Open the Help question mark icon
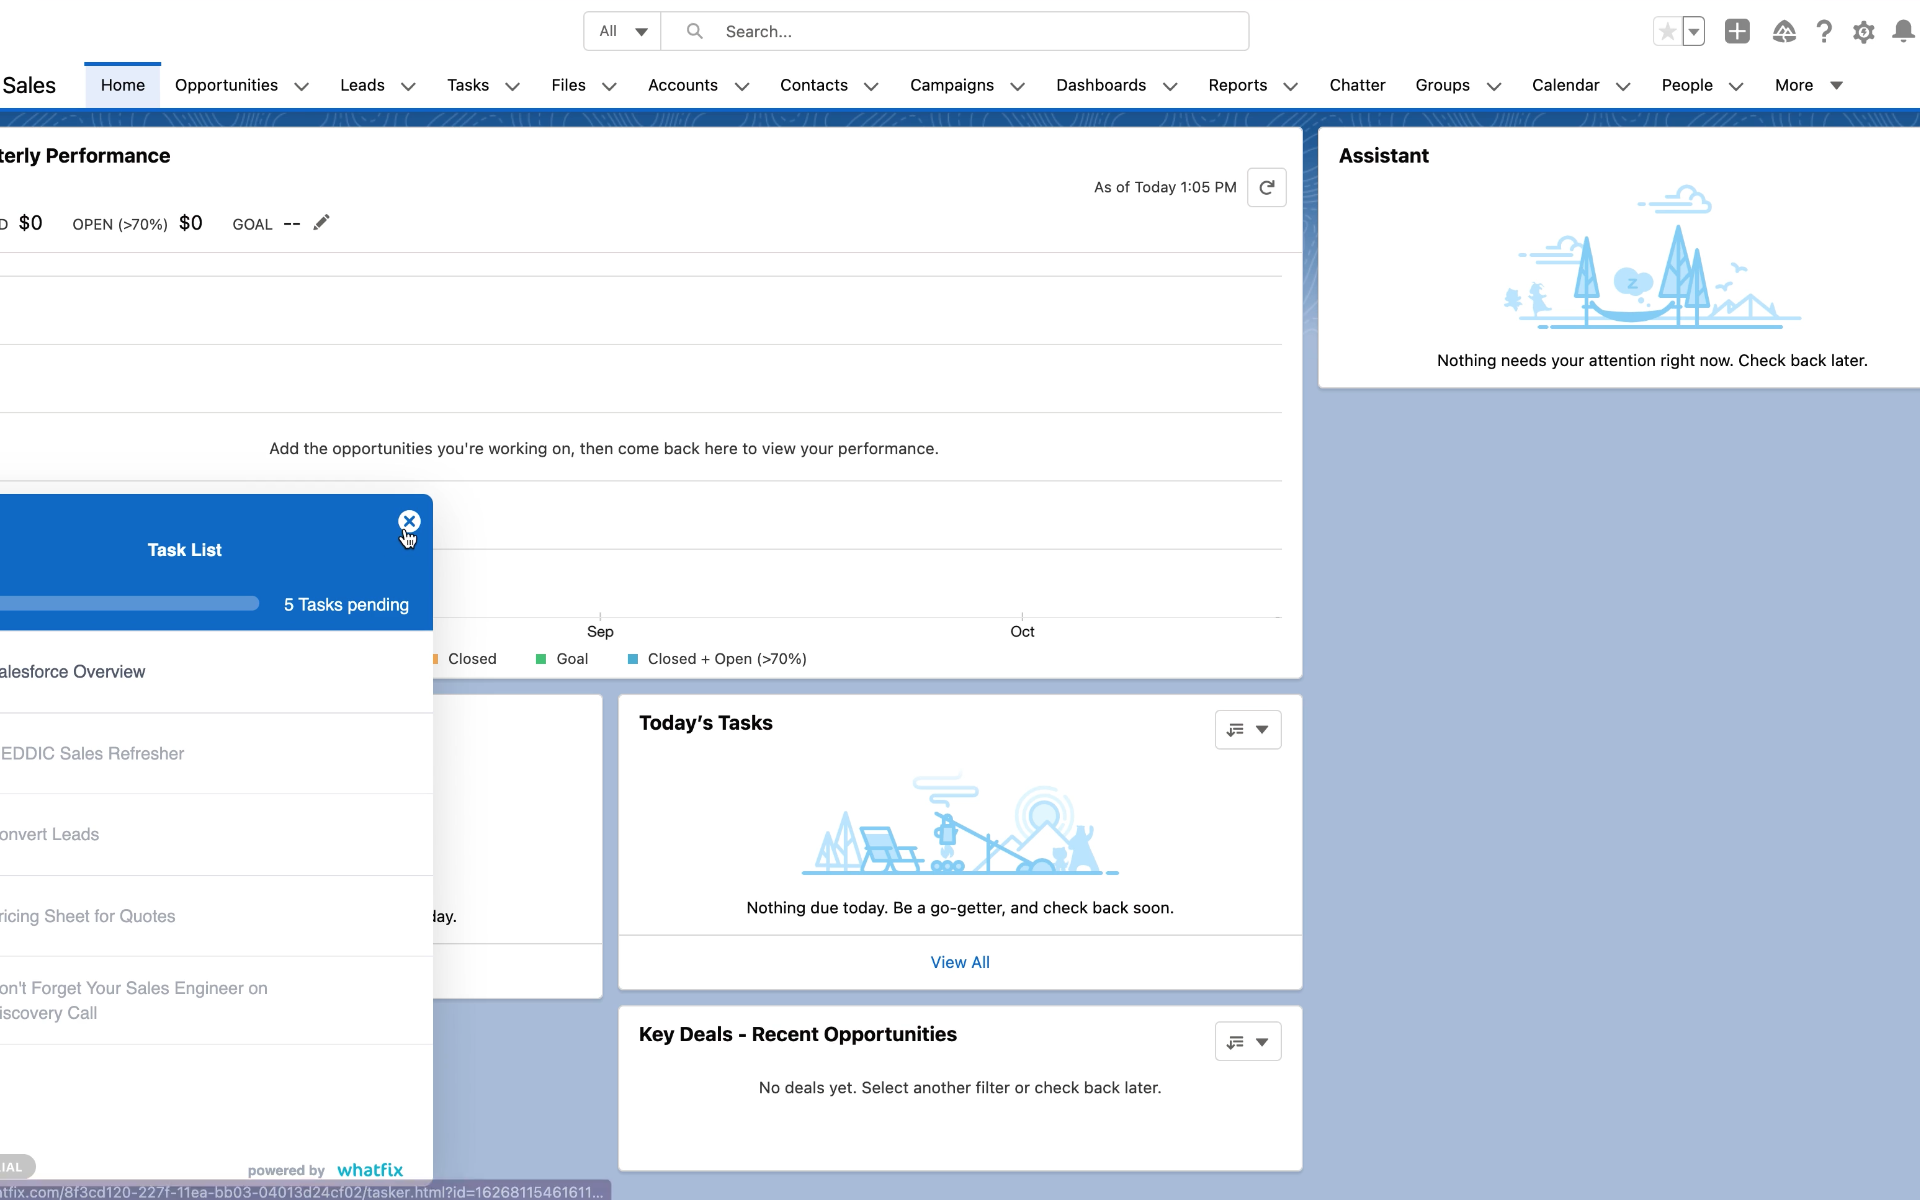1920x1200 pixels. pos(1824,32)
